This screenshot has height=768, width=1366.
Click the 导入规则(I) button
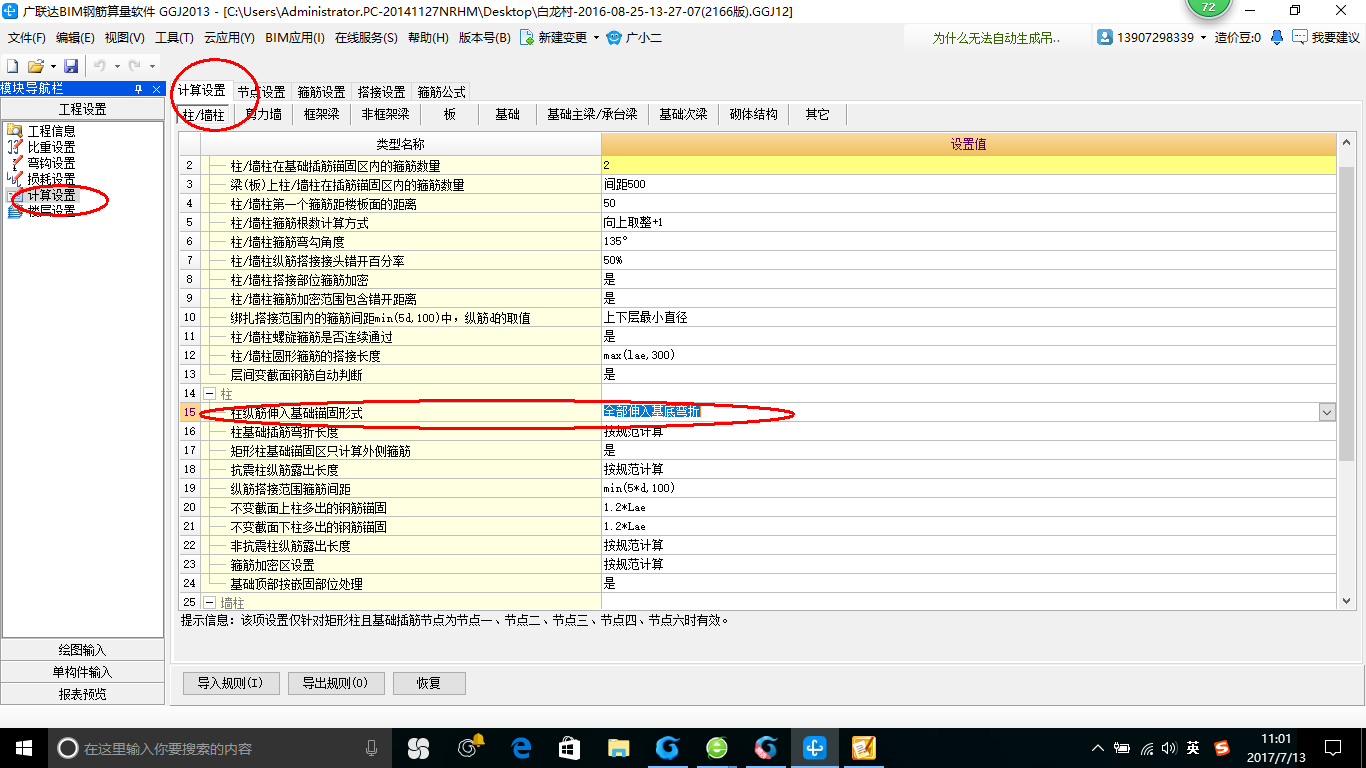[230, 683]
